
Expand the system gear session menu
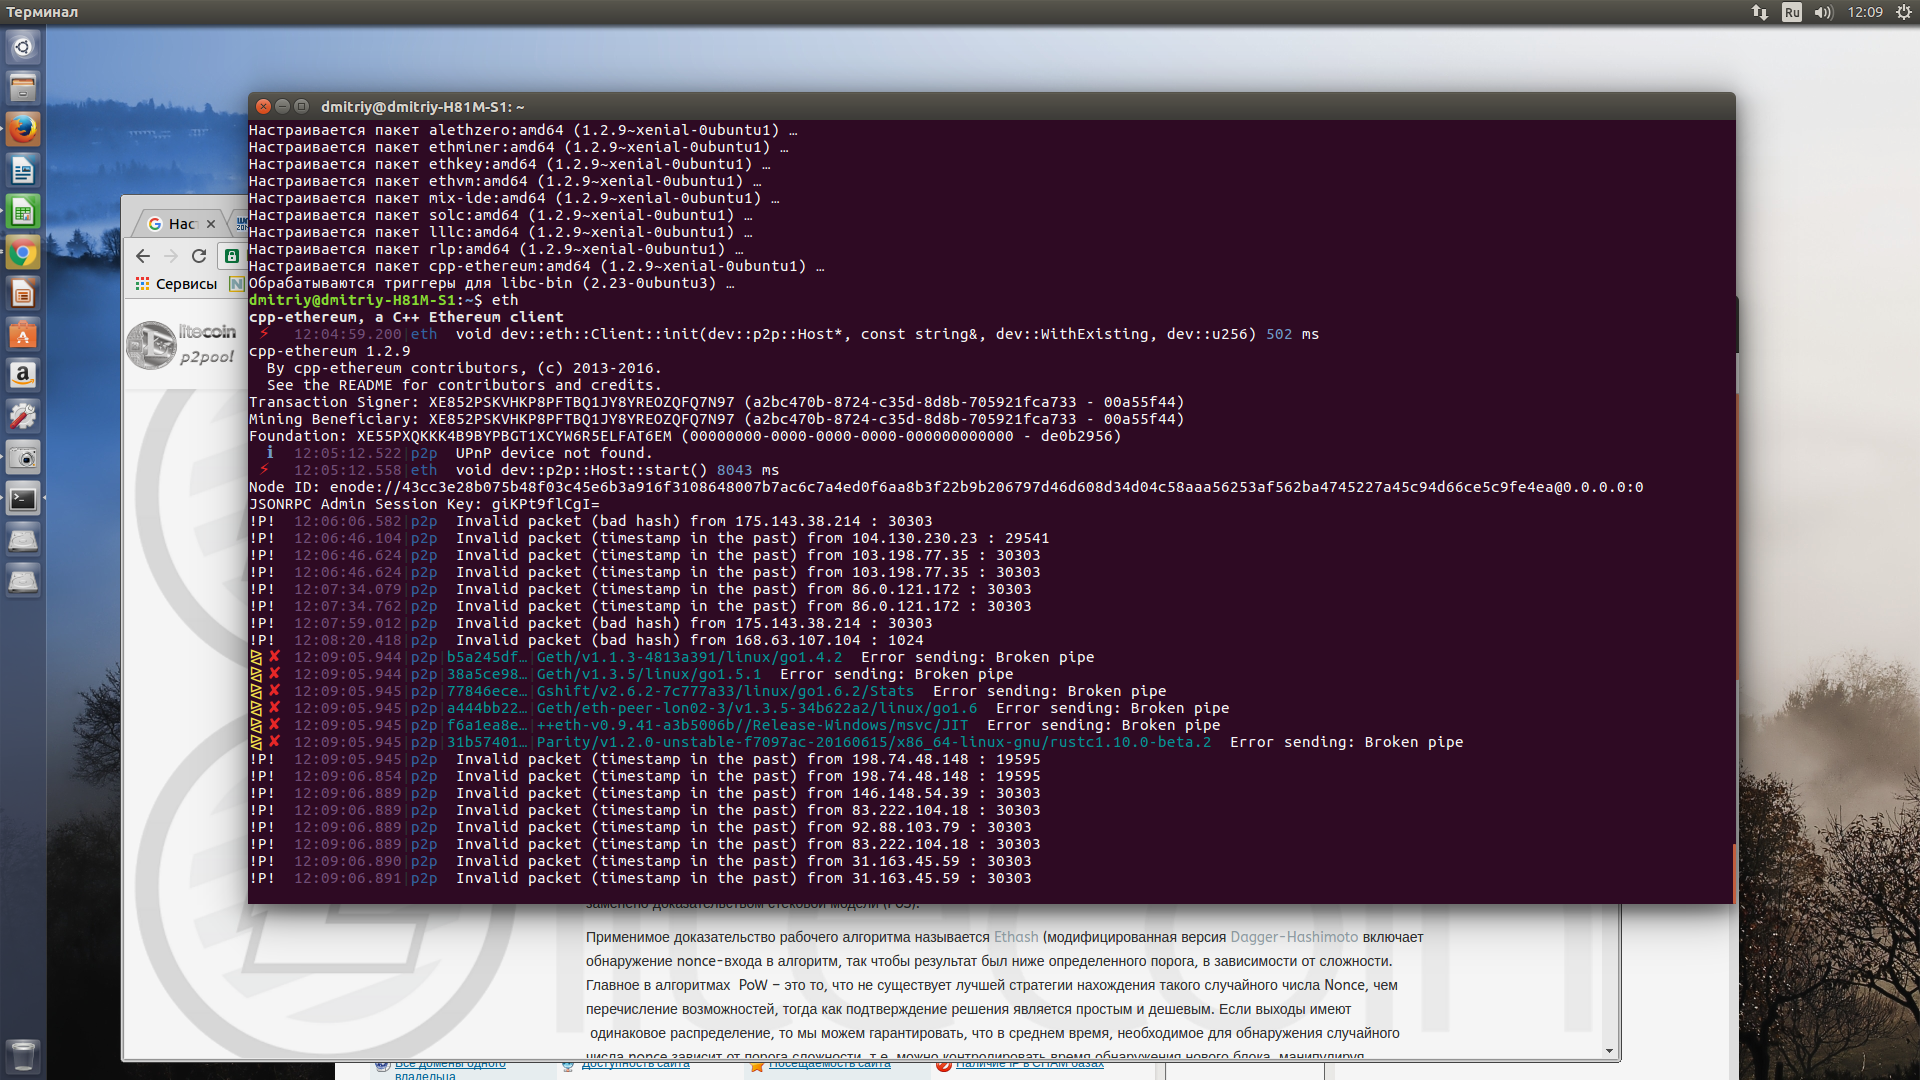(x=1903, y=12)
